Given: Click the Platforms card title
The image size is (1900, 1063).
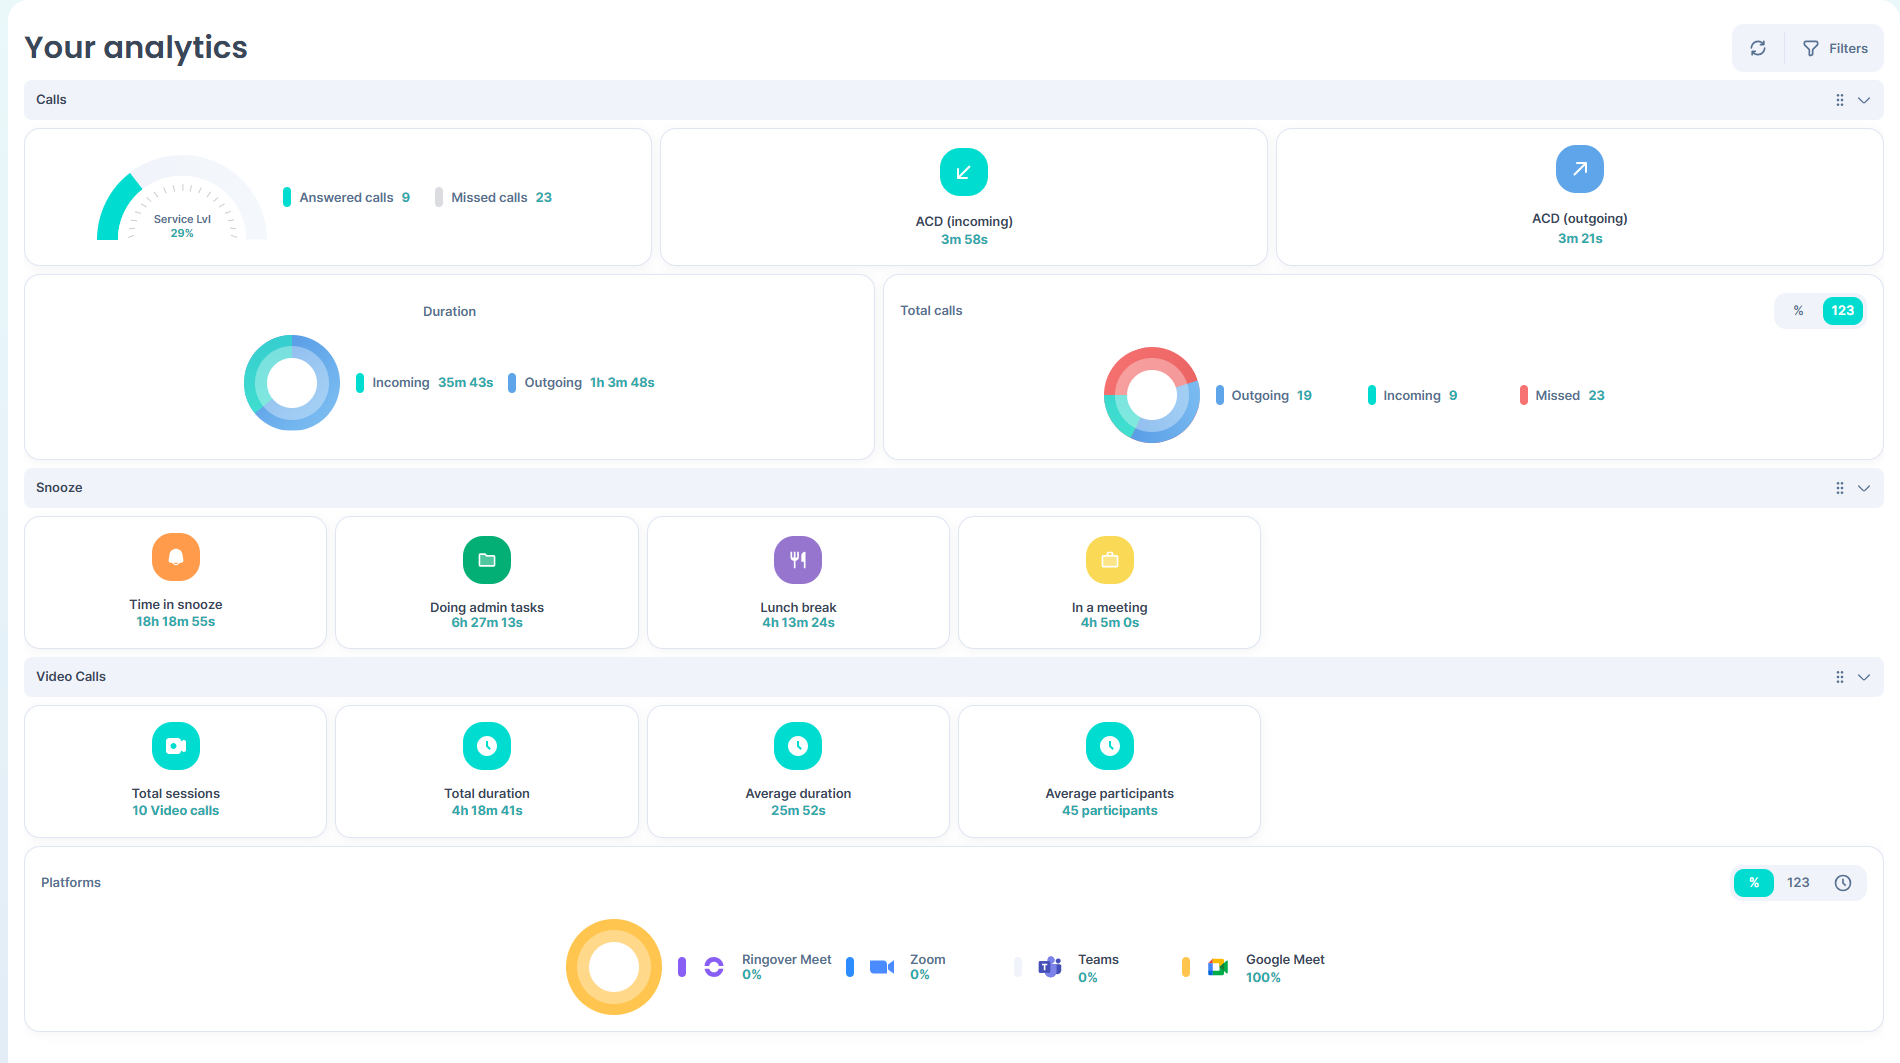Looking at the screenshot, I should (71, 883).
